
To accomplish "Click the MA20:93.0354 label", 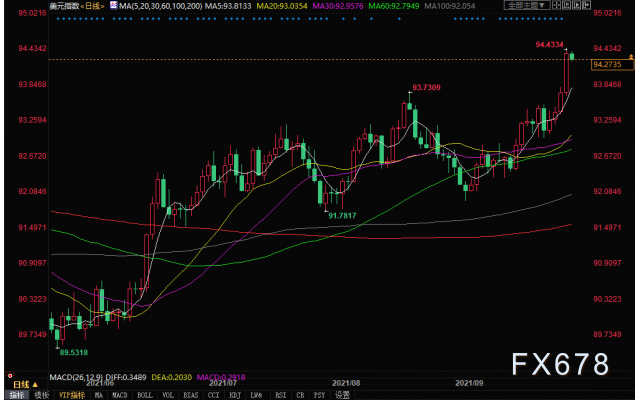I will click(282, 6).
